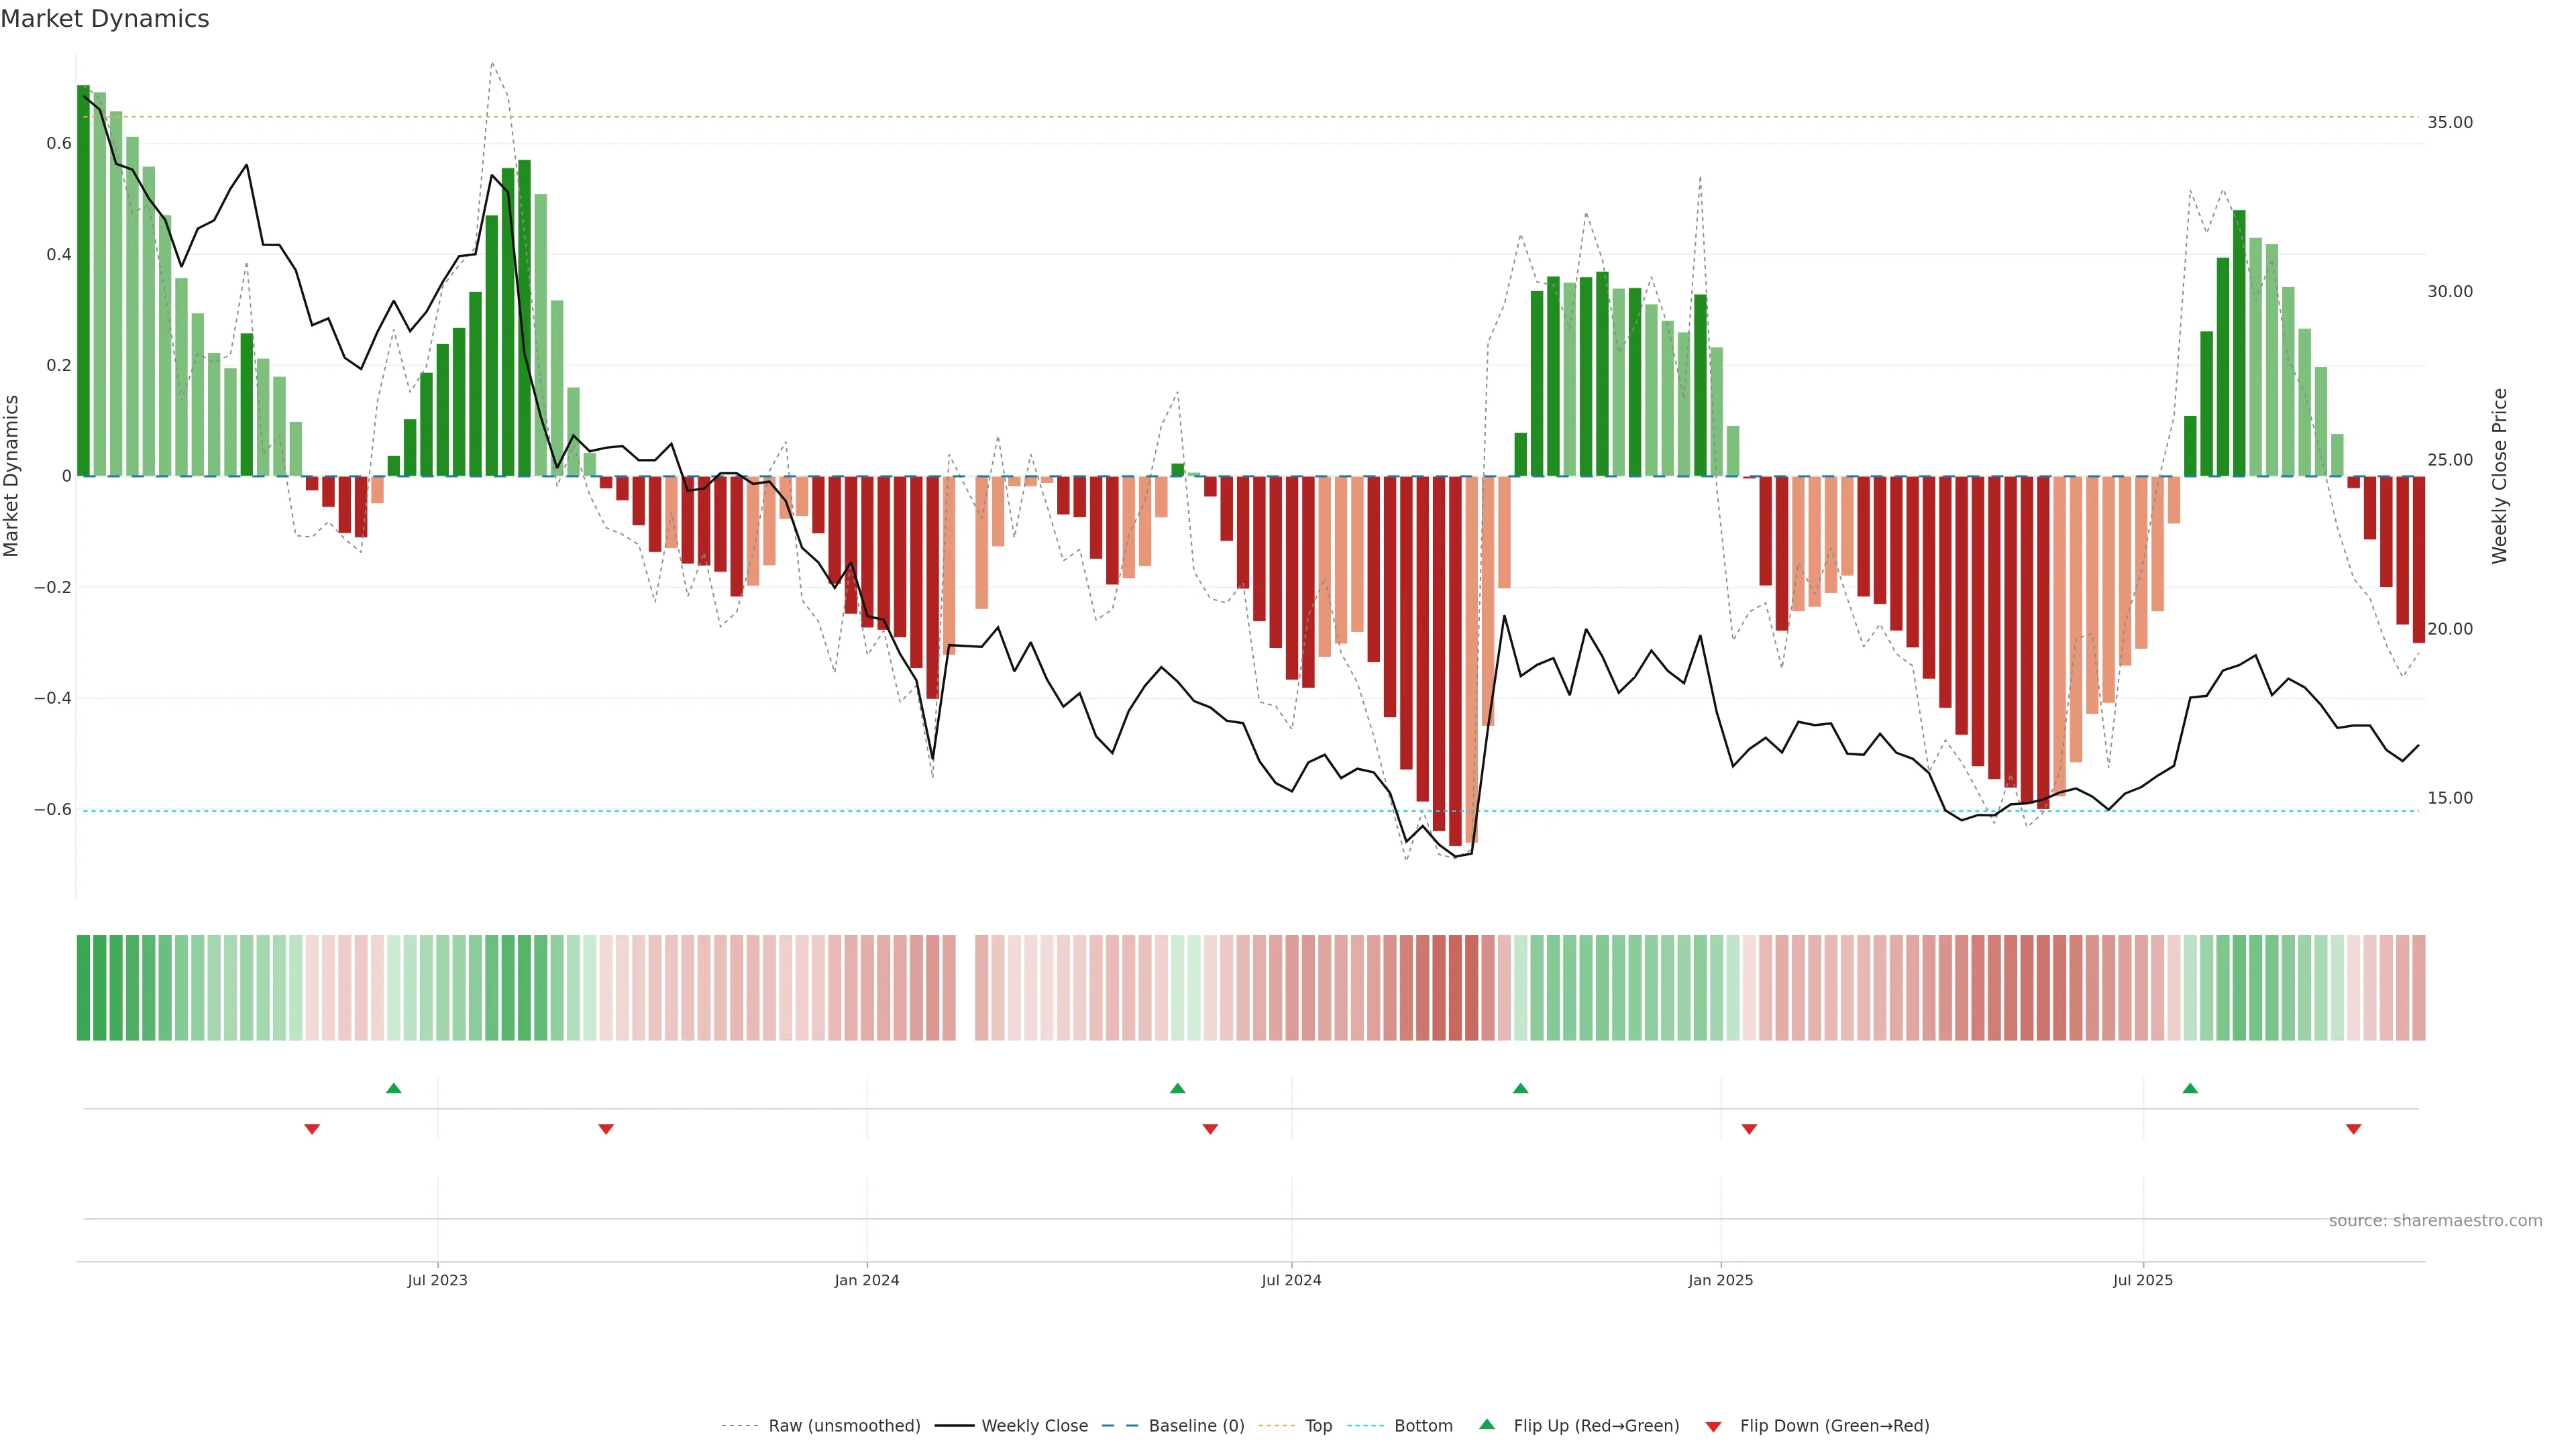This screenshot has width=2576, height=1449.
Task: Click the Jan 2024 x-axis label
Action: coord(866,1280)
